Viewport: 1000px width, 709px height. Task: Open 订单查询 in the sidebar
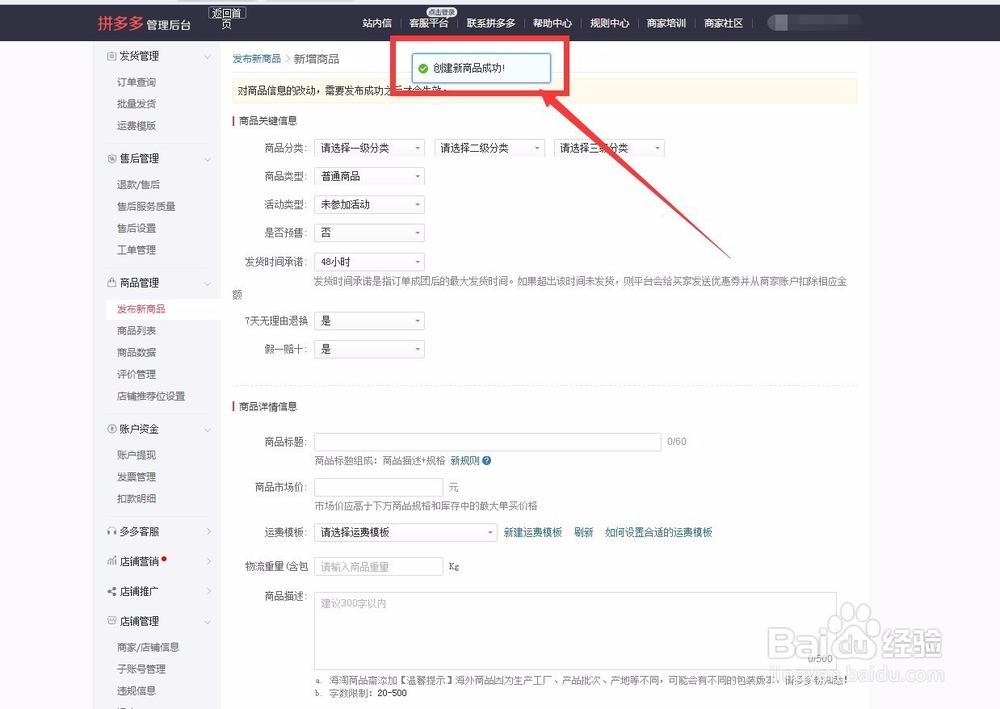[x=136, y=82]
